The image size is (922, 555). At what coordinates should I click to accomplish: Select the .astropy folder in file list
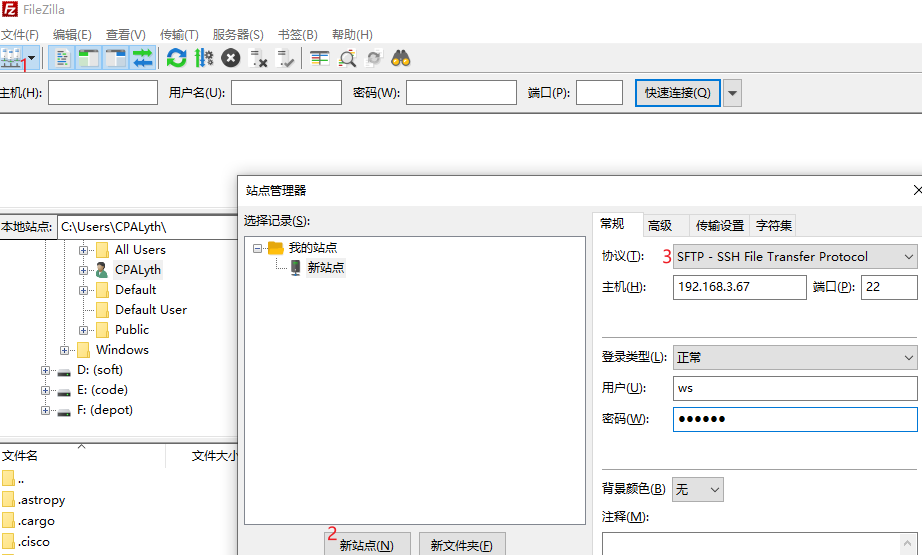[x=41, y=500]
